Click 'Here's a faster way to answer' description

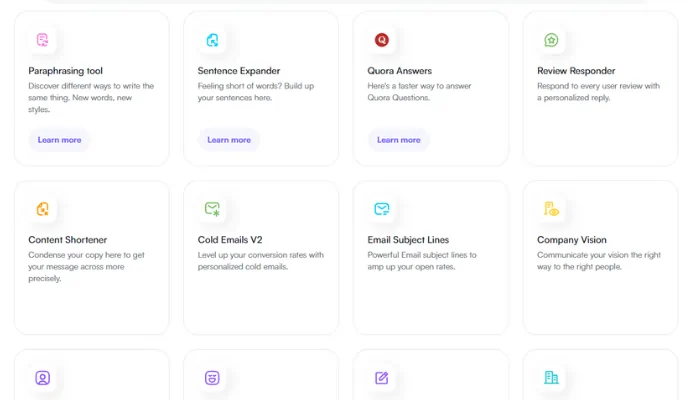click(x=419, y=92)
